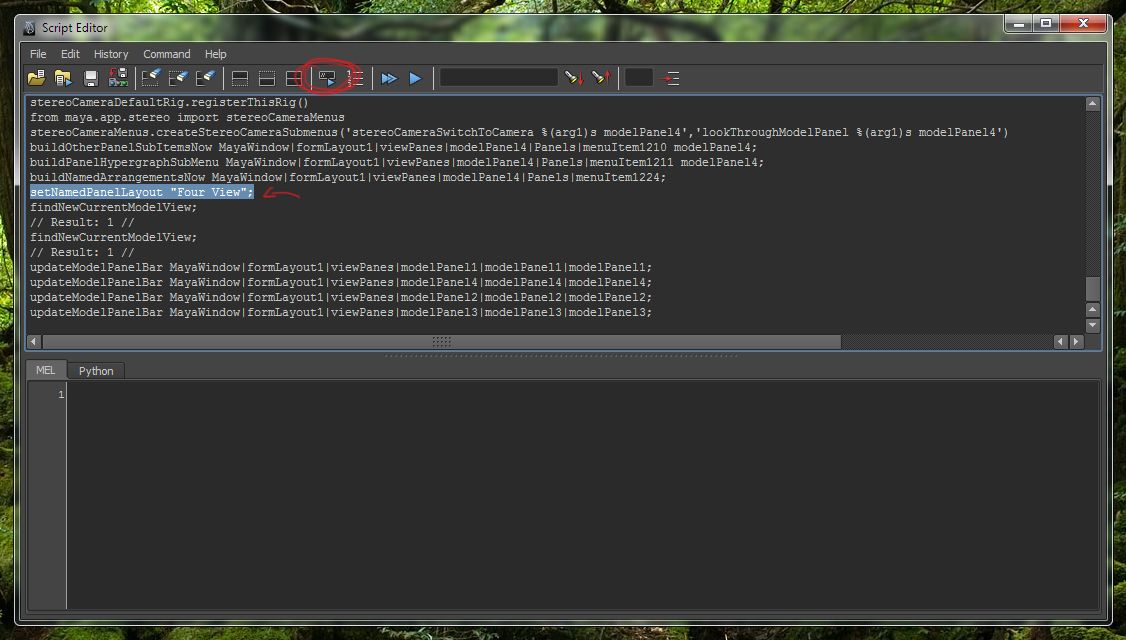Viewport: 1126px width, 640px height.
Task: Click the updateModelPanelBar modelPanel1 line
Action: [x=340, y=267]
